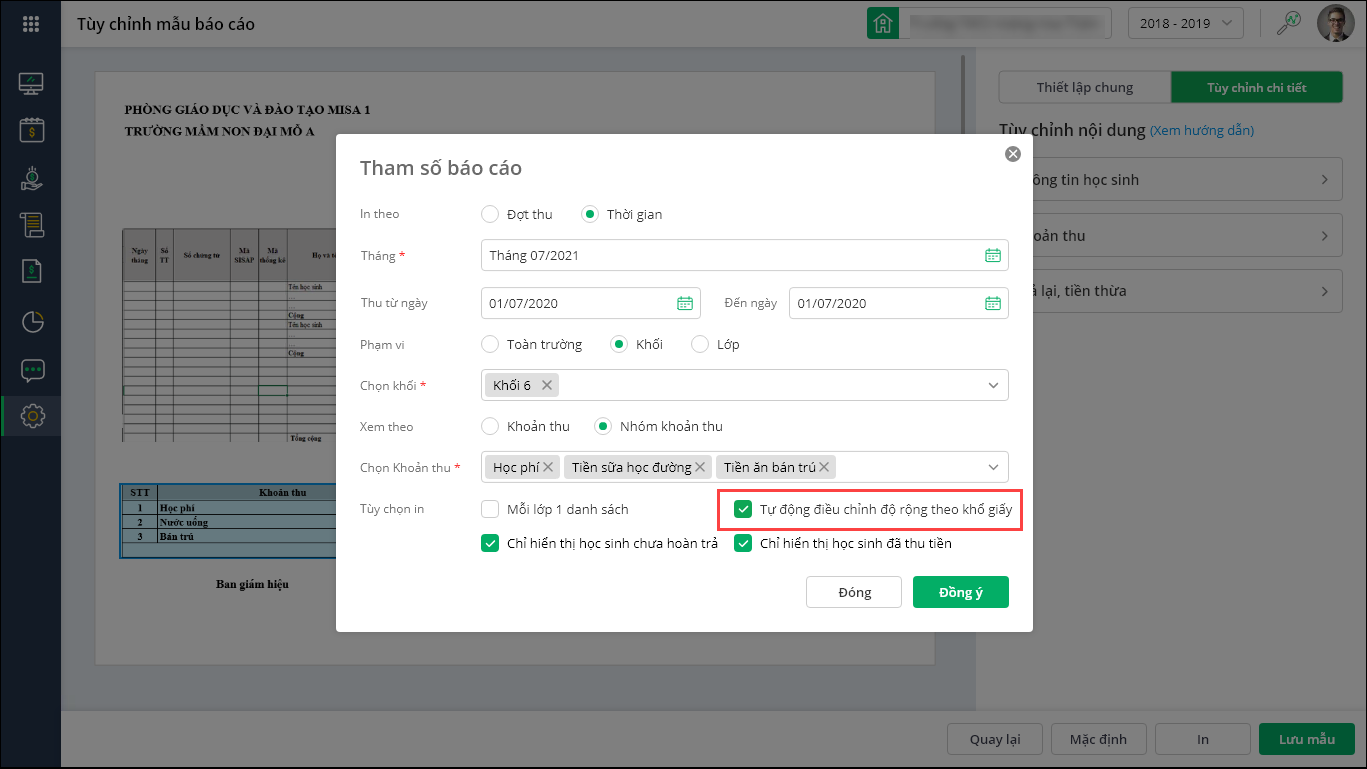Screen dimensions: 1367x769
Task: Click the monitor dashboard sidebar icon
Action: point(31,82)
